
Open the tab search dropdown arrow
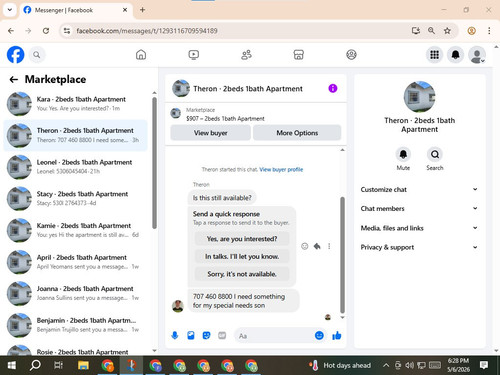10,10
